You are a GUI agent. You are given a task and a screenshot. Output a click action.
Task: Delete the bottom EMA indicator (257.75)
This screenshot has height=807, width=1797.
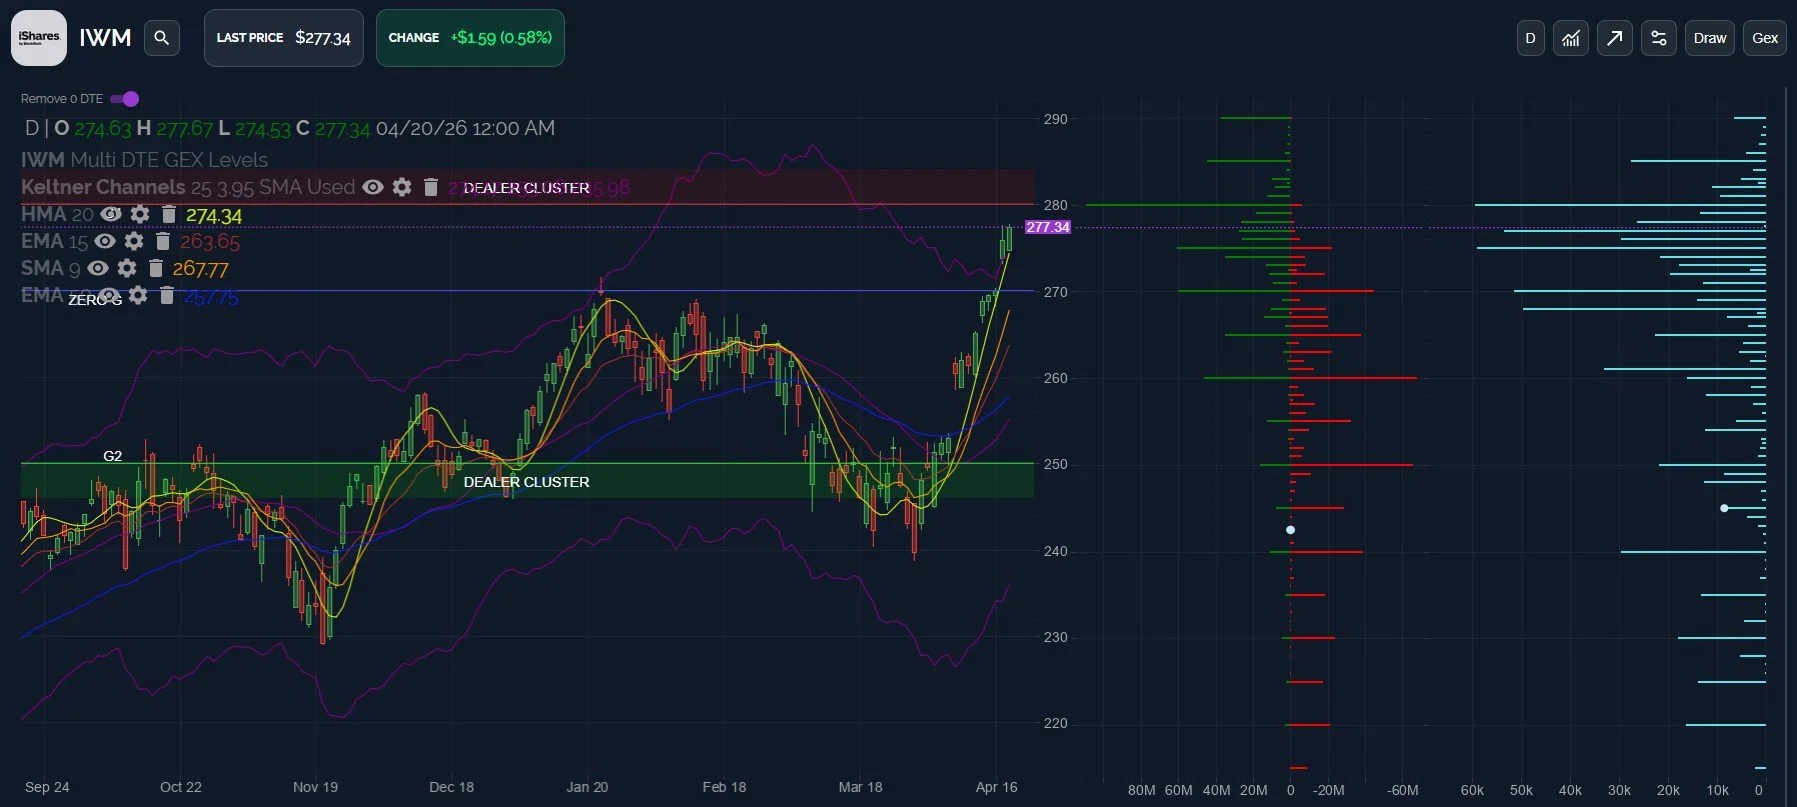(167, 295)
